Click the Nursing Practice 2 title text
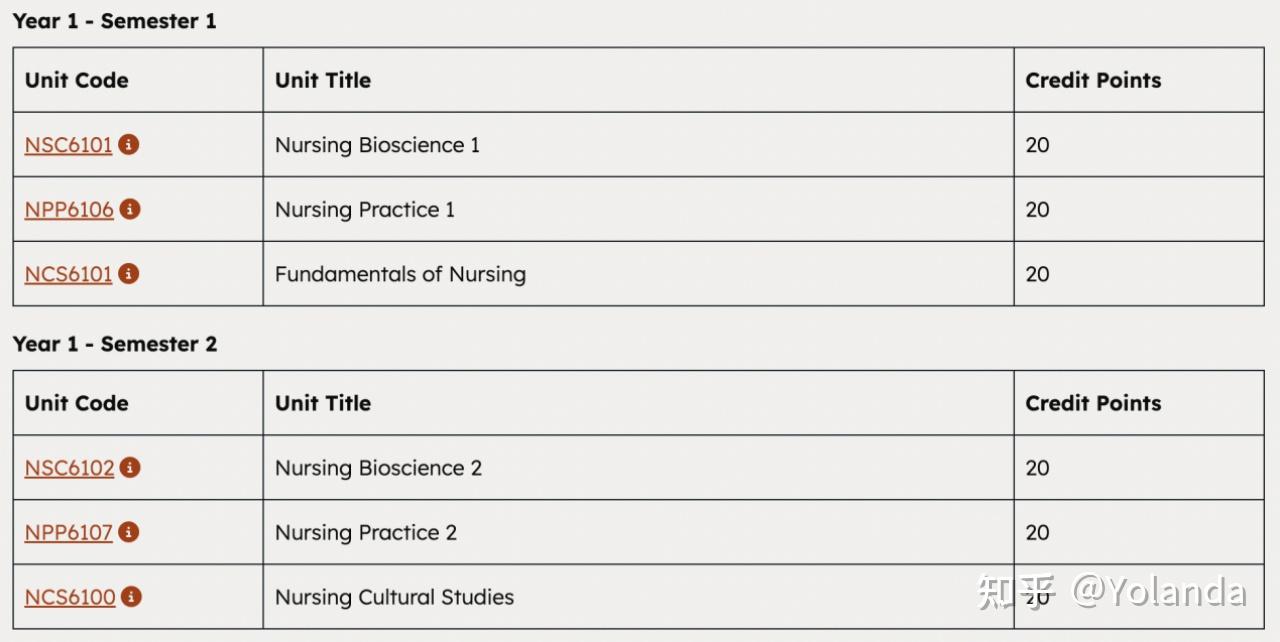1280x642 pixels. point(366,533)
